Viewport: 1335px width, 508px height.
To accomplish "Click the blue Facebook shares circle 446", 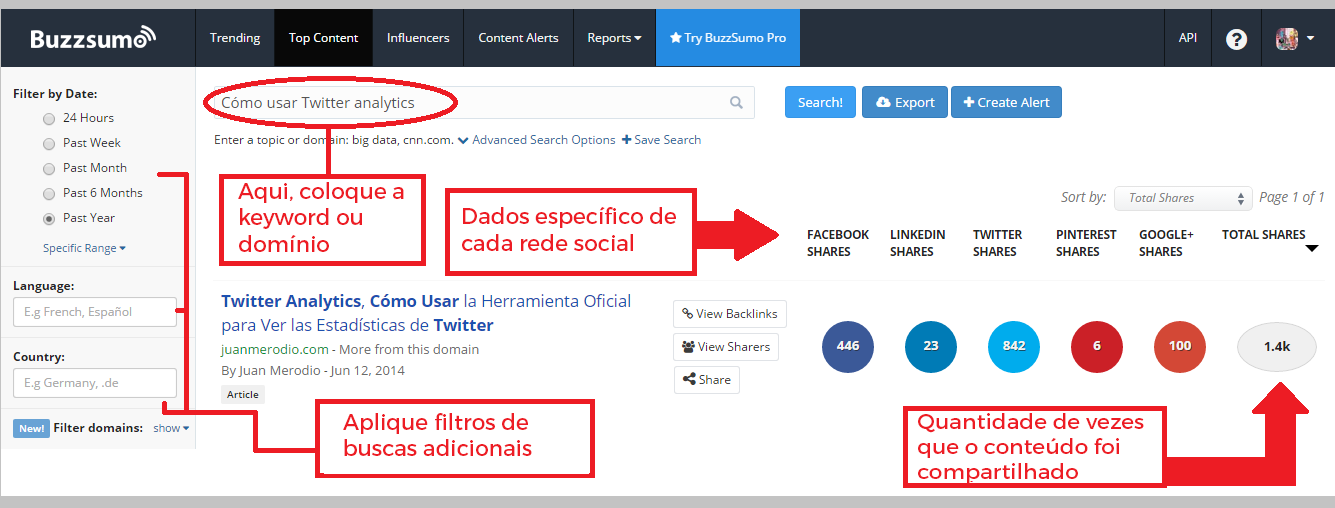I will 848,346.
